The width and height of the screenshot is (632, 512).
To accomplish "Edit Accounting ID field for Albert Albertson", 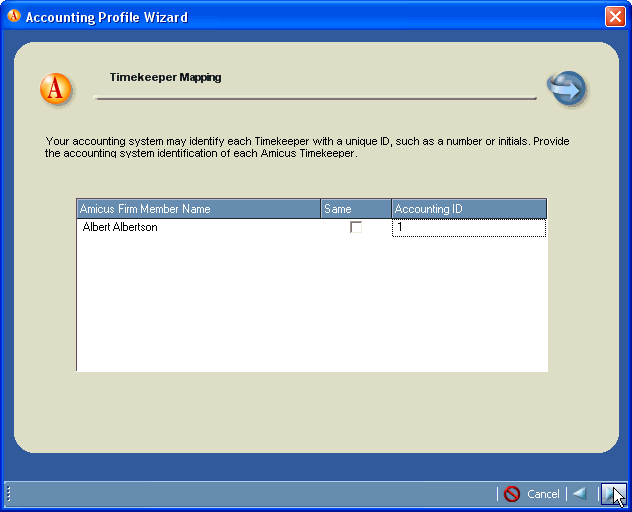I will coord(468,228).
